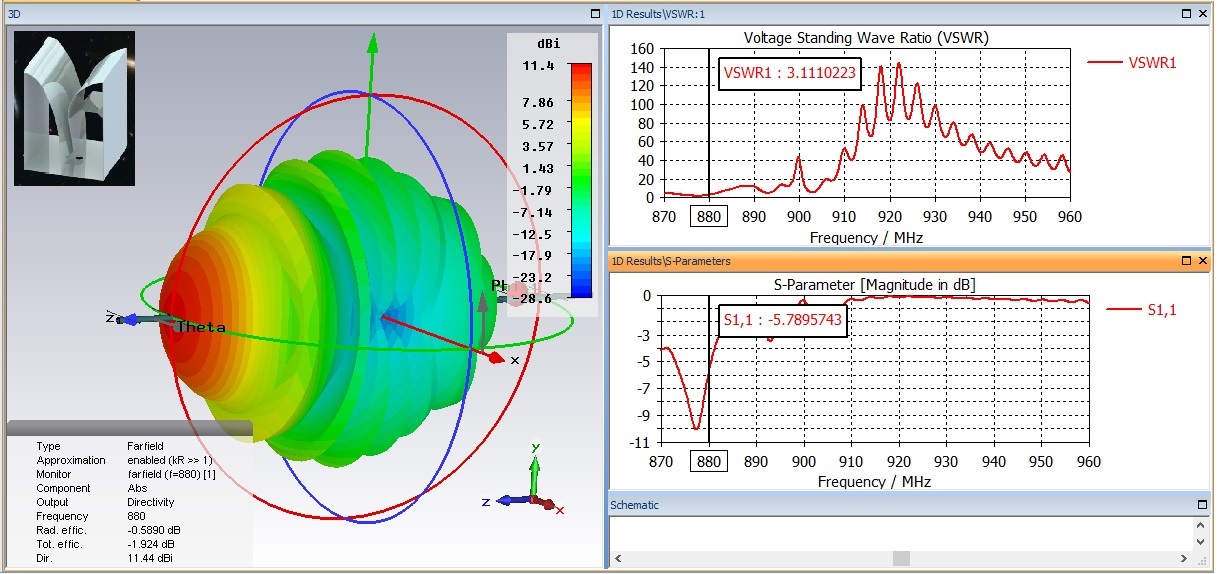Select the 1D Results\S-Parameters title bar
Viewport: 1217px width, 574px height.
pyautogui.click(x=909, y=261)
